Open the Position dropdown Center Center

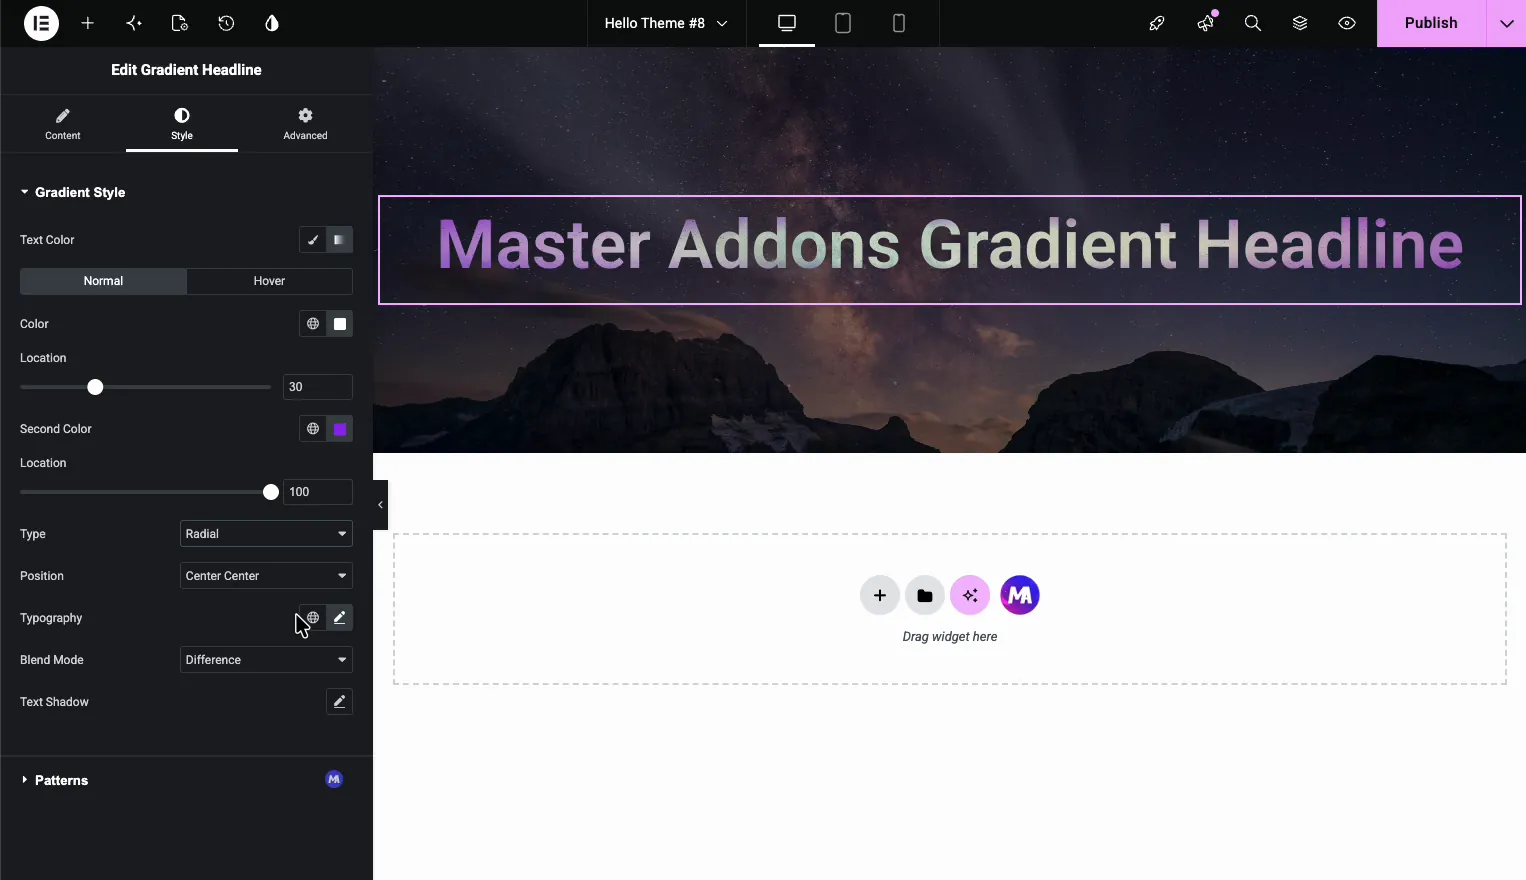tap(266, 576)
